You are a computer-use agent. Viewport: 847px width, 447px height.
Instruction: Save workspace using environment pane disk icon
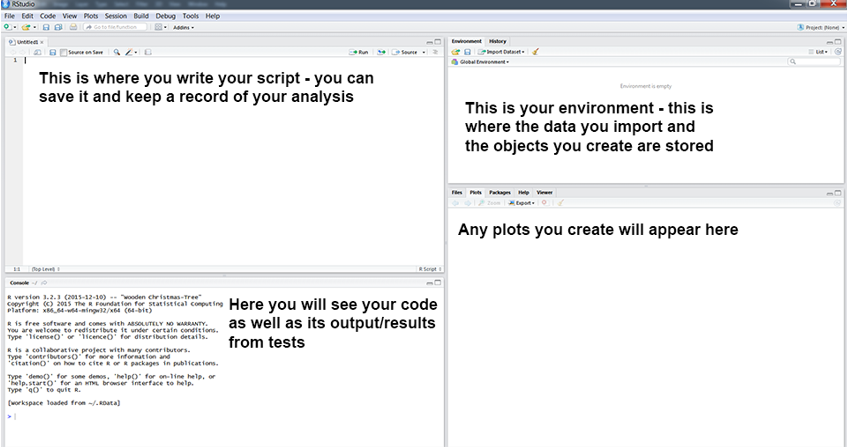pos(467,51)
